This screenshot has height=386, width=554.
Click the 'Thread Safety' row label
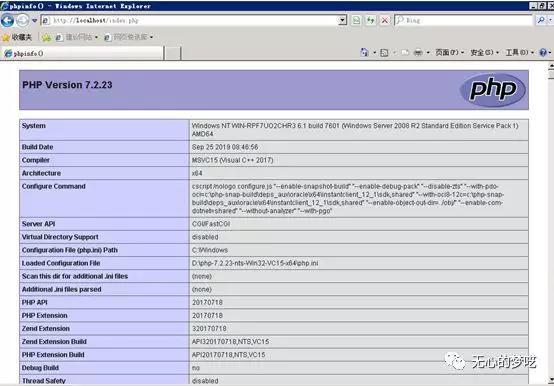pos(44,381)
